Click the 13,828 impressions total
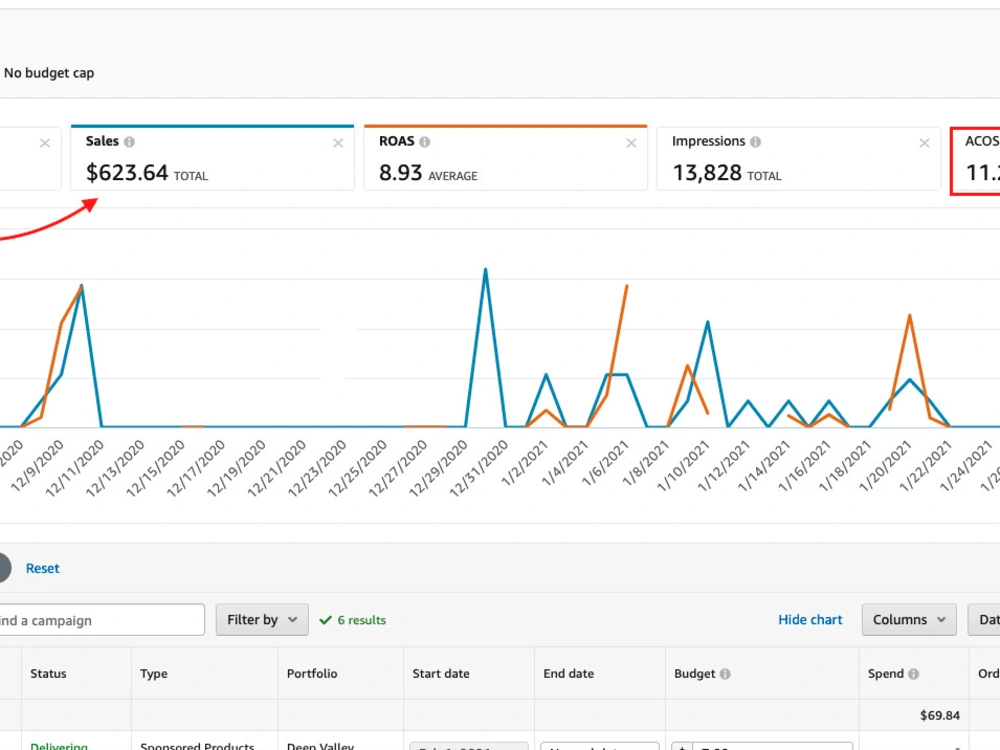Image resolution: width=1000 pixels, height=750 pixels. point(707,173)
